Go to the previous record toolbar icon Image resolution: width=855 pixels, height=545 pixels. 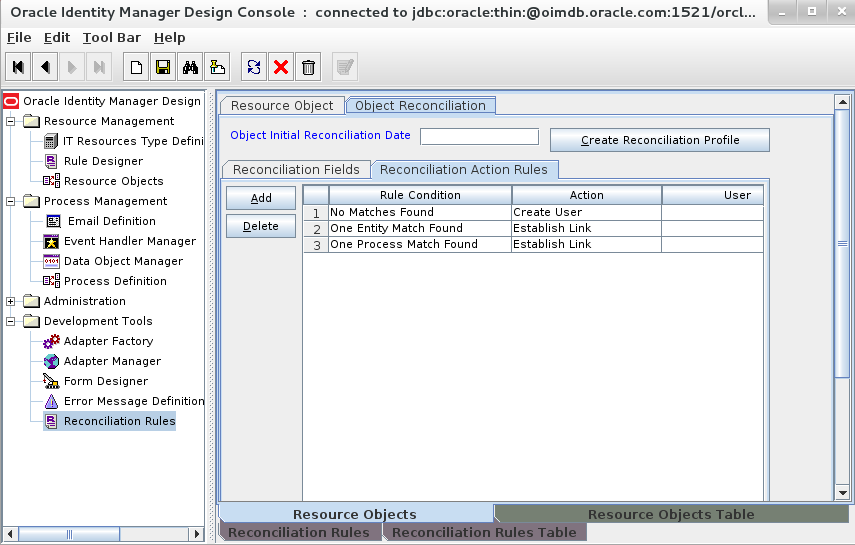[45, 67]
